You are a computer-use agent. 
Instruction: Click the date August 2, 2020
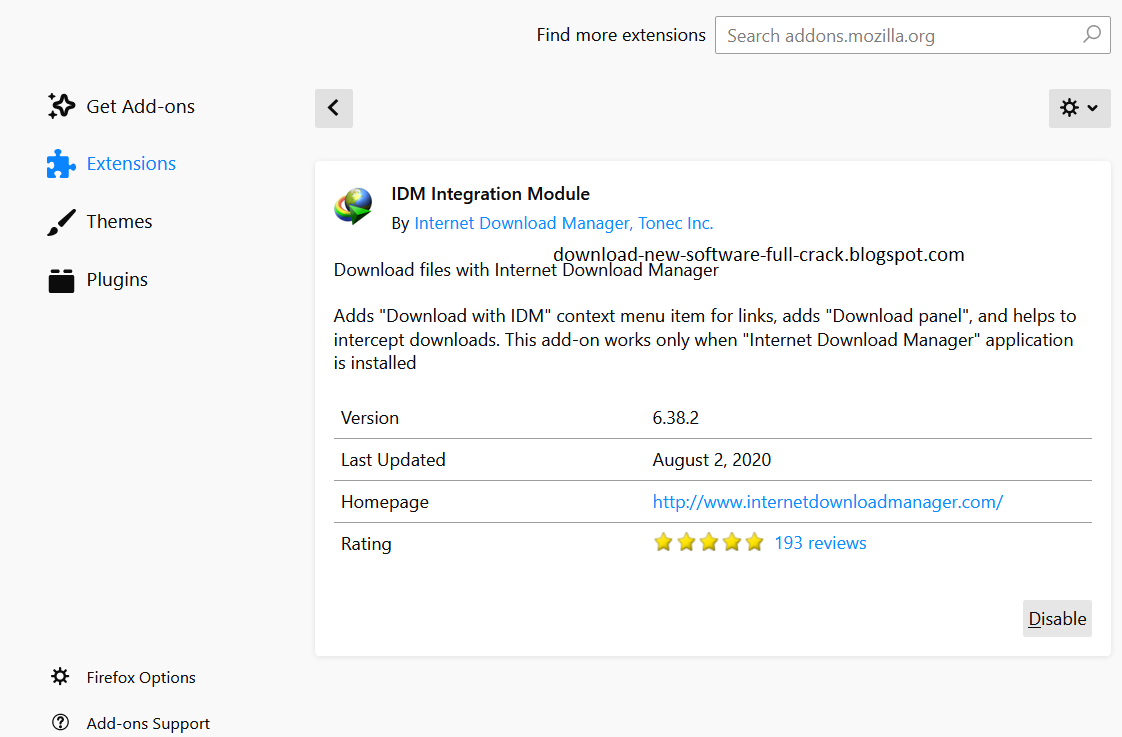tap(712, 459)
